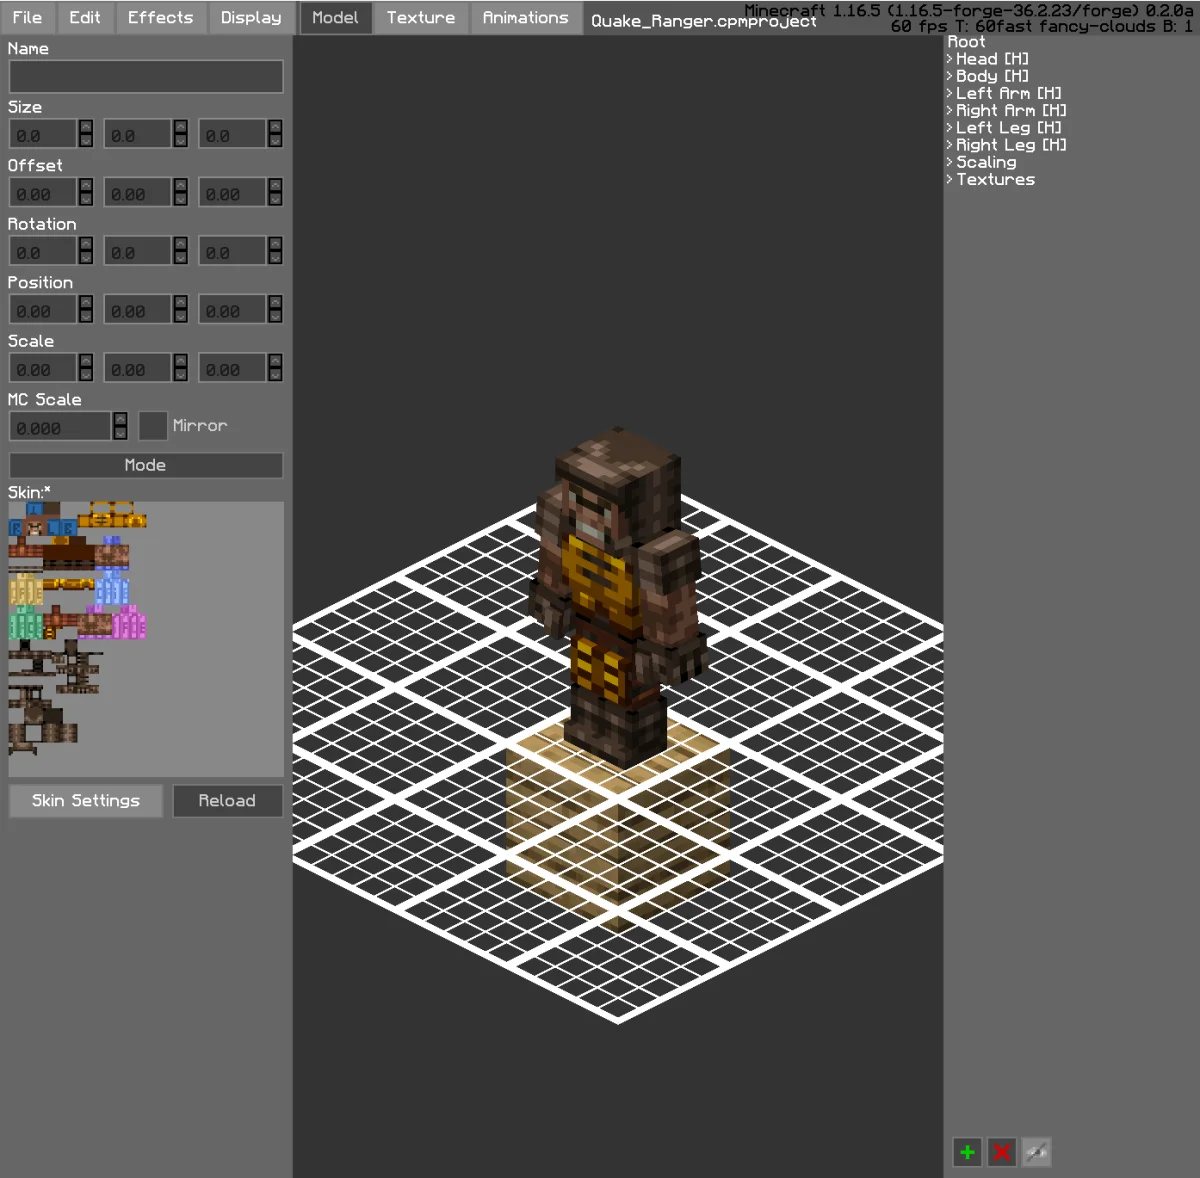Click the third Scale value field
The image size is (1200, 1178).
coord(232,368)
